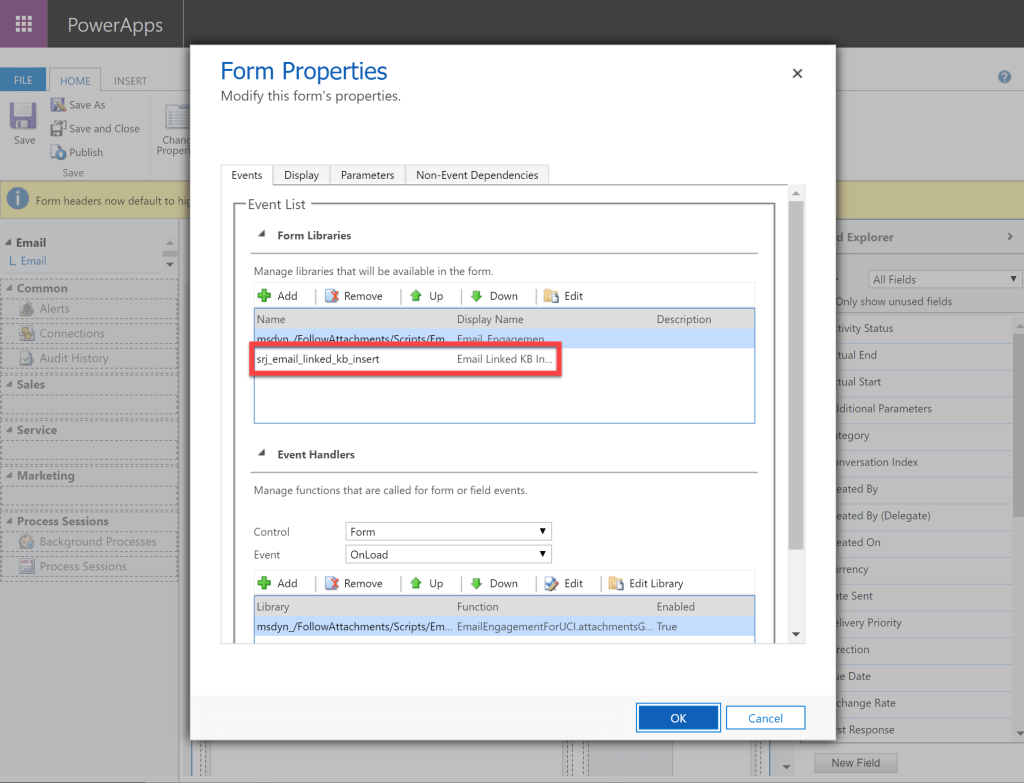The height and width of the screenshot is (783, 1024).
Task: Collapse the Event Handlers section
Action: point(263,454)
